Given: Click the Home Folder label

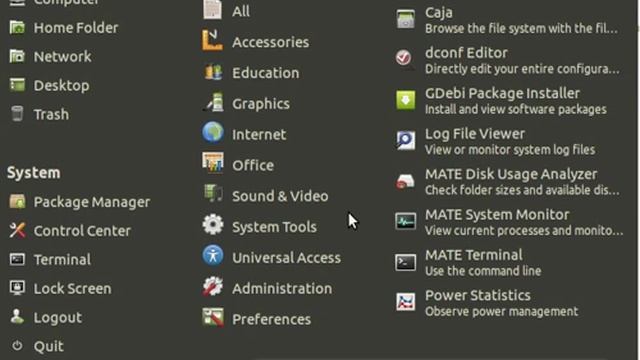Looking at the screenshot, I should [x=76, y=28].
